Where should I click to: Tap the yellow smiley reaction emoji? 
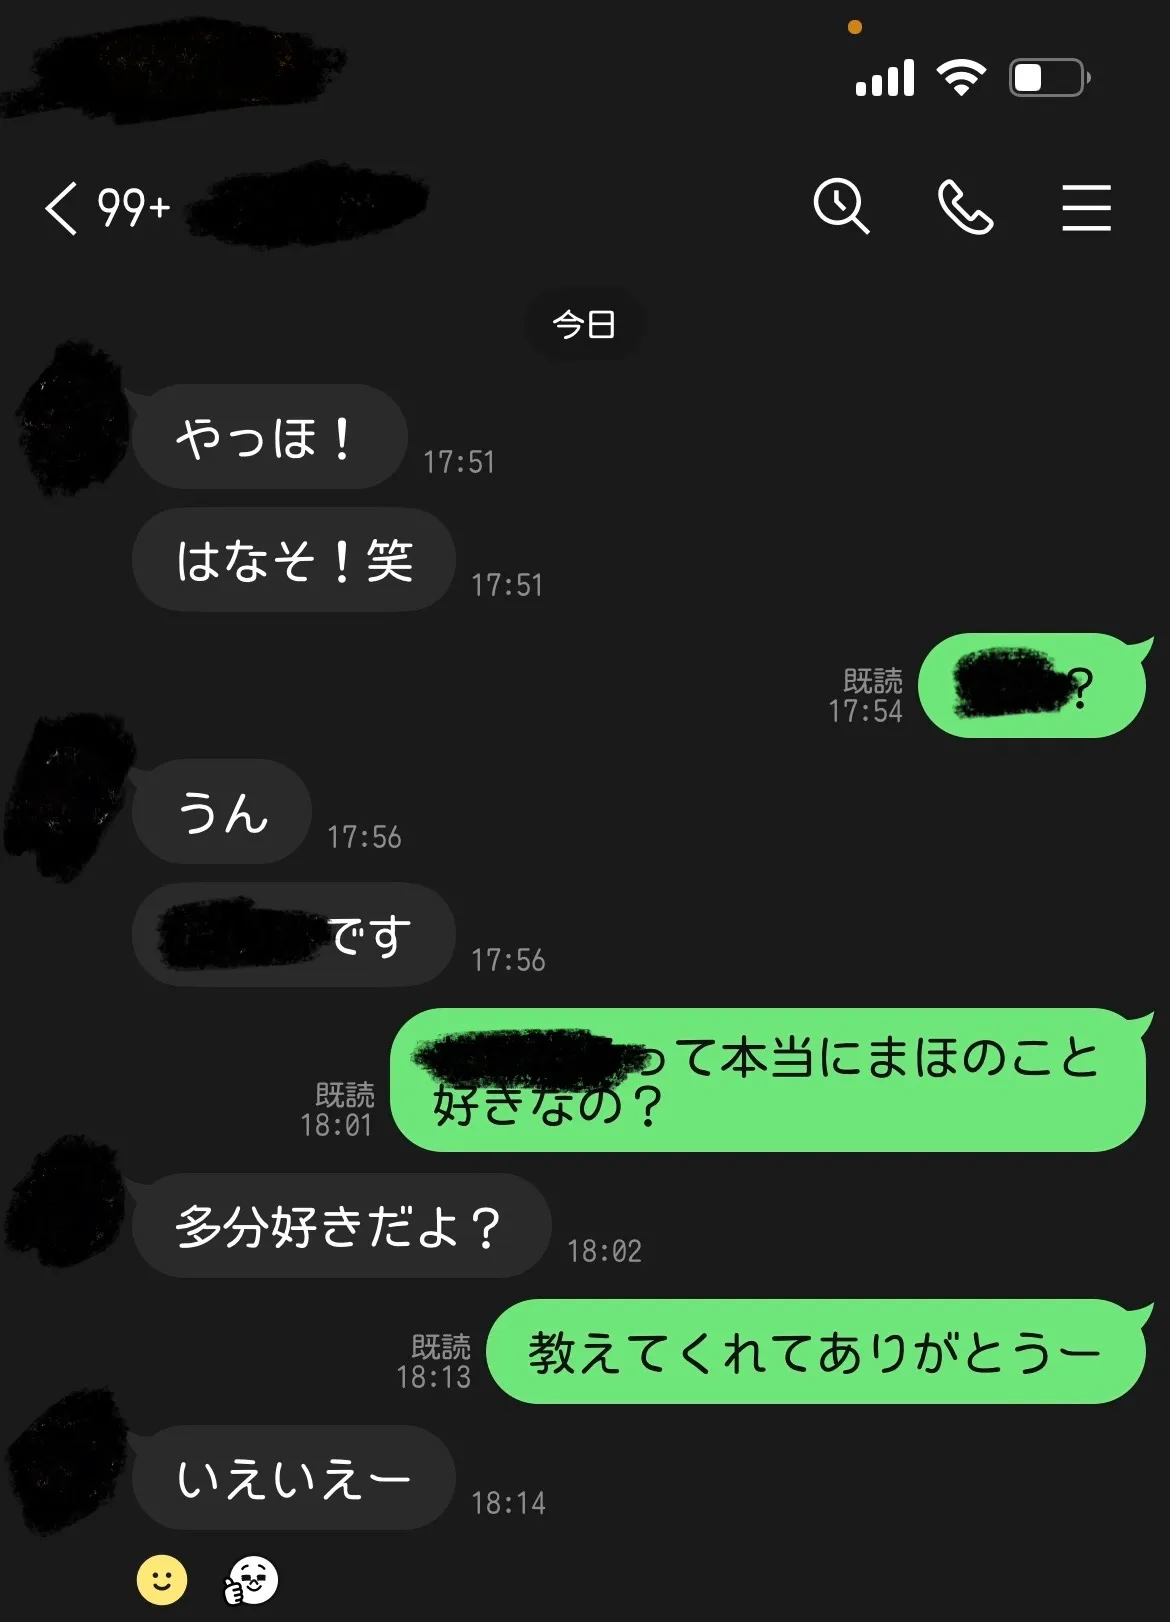(x=162, y=1581)
